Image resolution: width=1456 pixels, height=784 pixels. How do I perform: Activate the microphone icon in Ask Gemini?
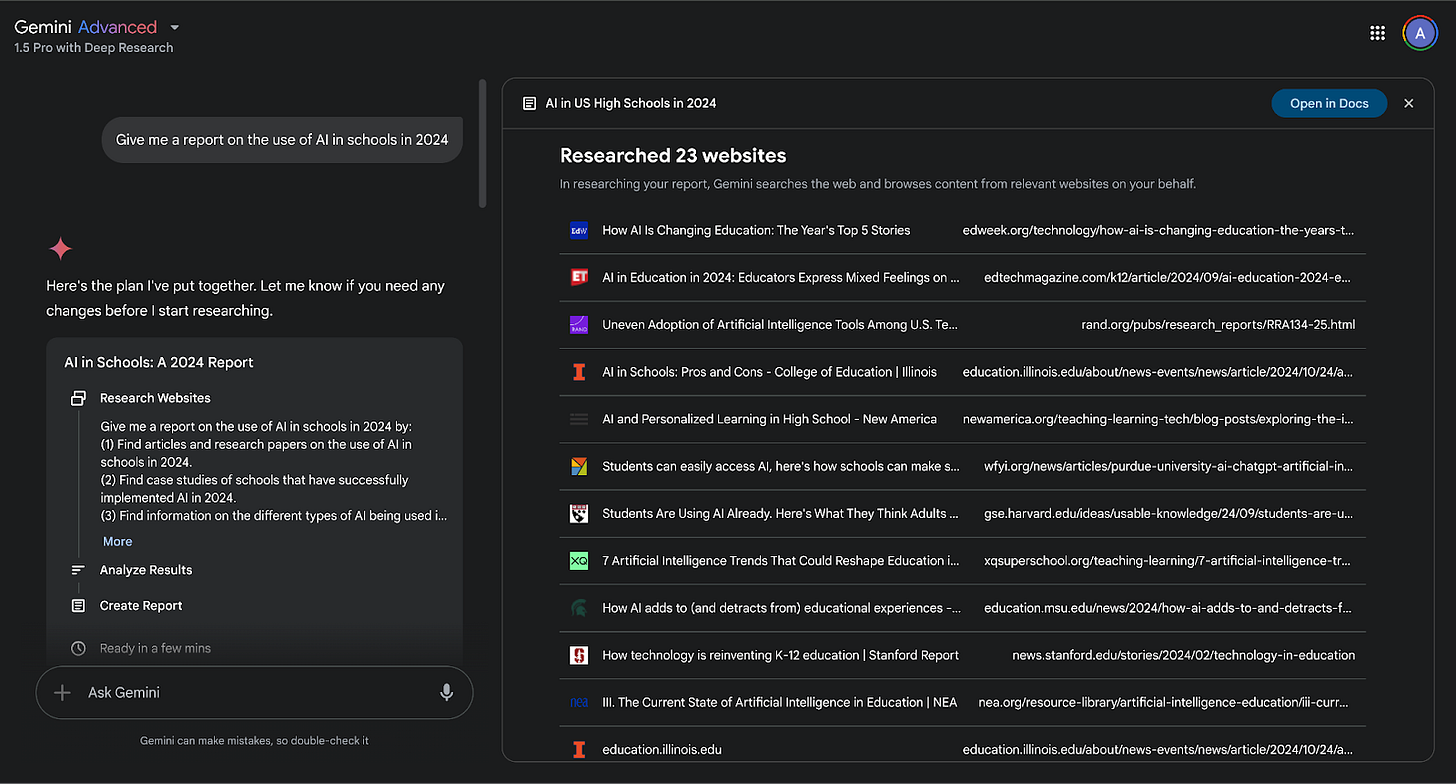tap(446, 692)
